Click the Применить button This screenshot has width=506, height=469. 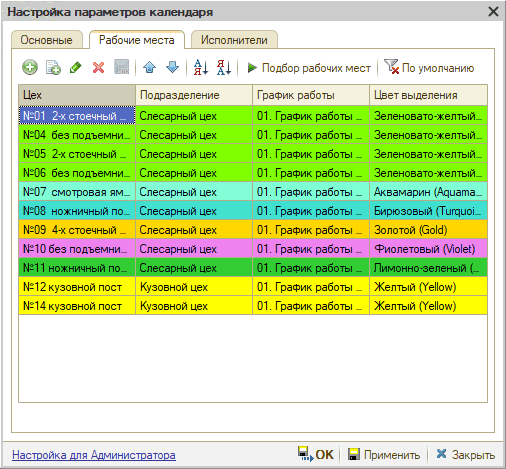point(384,455)
